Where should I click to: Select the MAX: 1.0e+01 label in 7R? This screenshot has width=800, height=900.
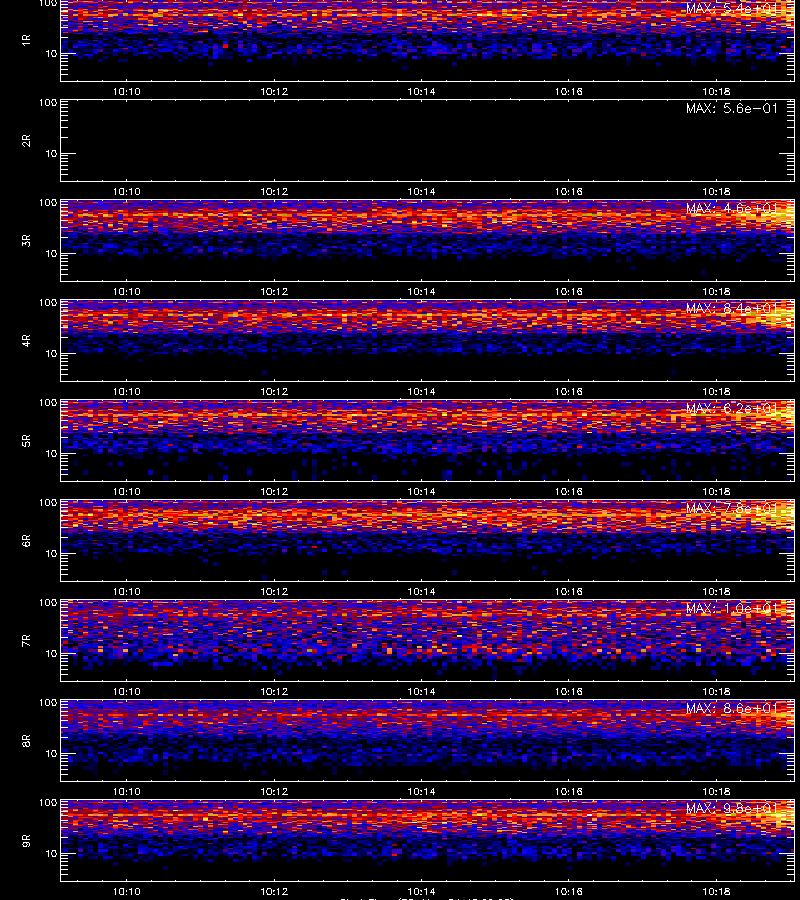732,608
